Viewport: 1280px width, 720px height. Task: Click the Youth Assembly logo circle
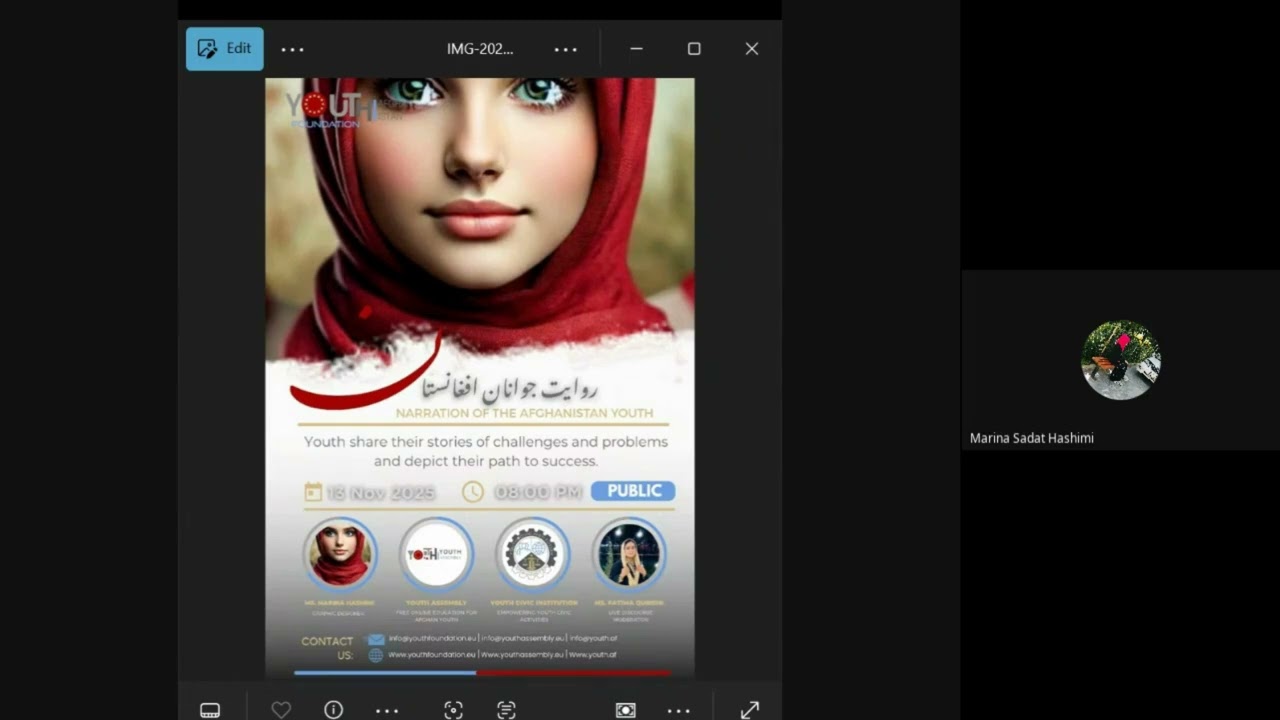click(437, 553)
